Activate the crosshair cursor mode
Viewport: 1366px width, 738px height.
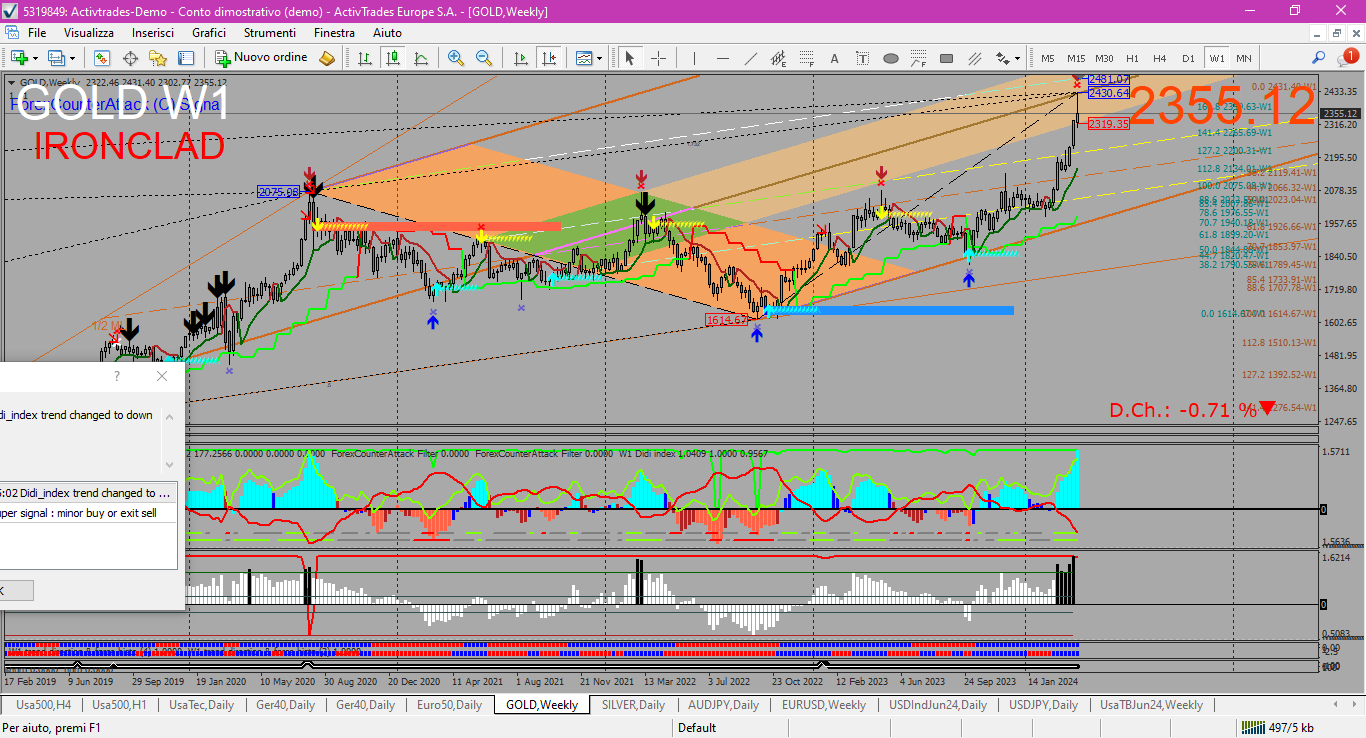coord(657,58)
